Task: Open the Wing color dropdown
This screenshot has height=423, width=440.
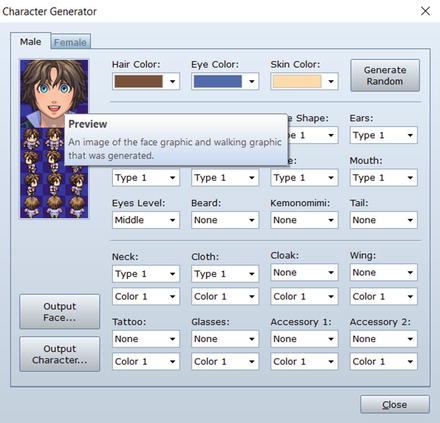Action: (x=383, y=296)
